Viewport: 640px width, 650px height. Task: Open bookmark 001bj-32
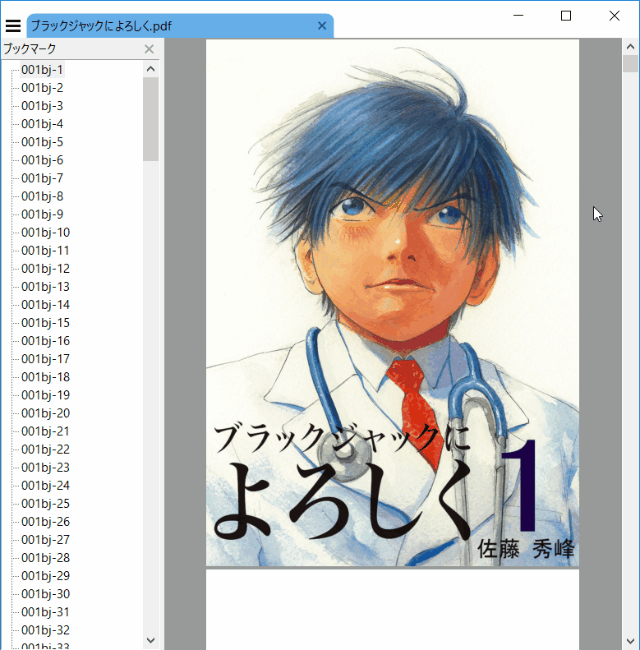(x=45, y=630)
